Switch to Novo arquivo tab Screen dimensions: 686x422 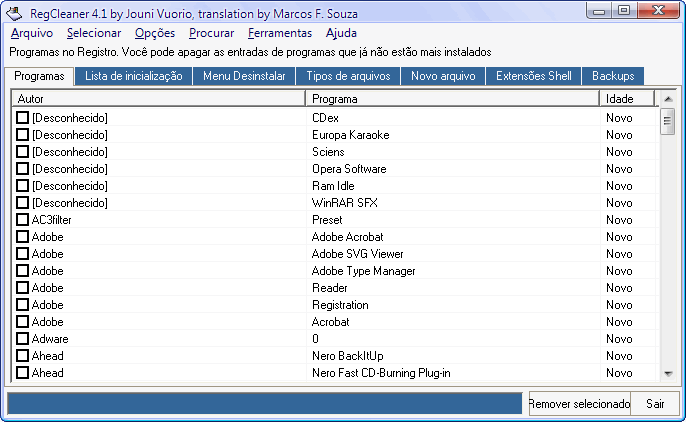[x=443, y=76]
